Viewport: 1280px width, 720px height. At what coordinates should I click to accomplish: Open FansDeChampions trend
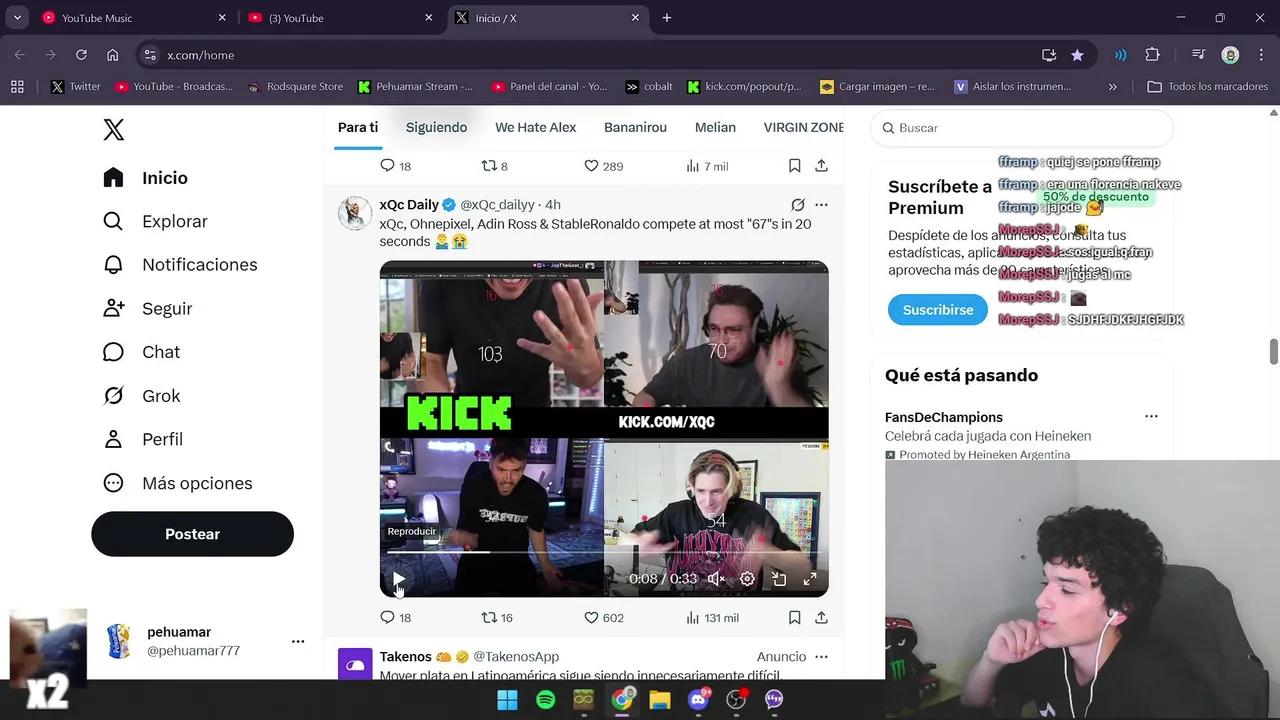click(944, 417)
